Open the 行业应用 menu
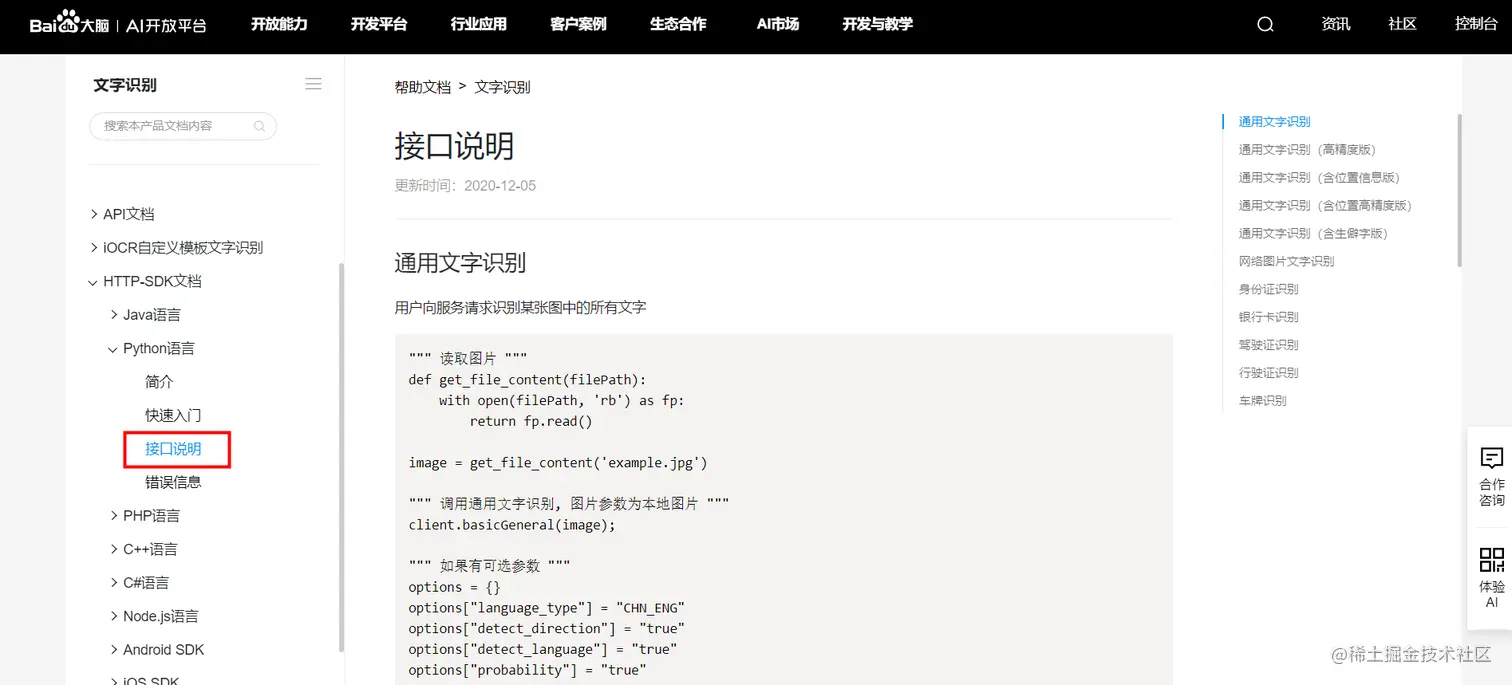 479,24
